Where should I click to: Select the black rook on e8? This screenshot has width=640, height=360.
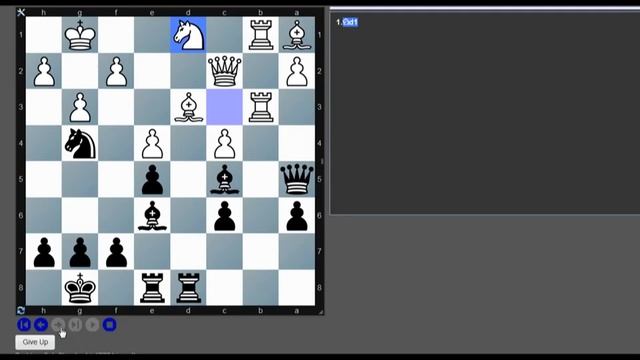[152, 288]
